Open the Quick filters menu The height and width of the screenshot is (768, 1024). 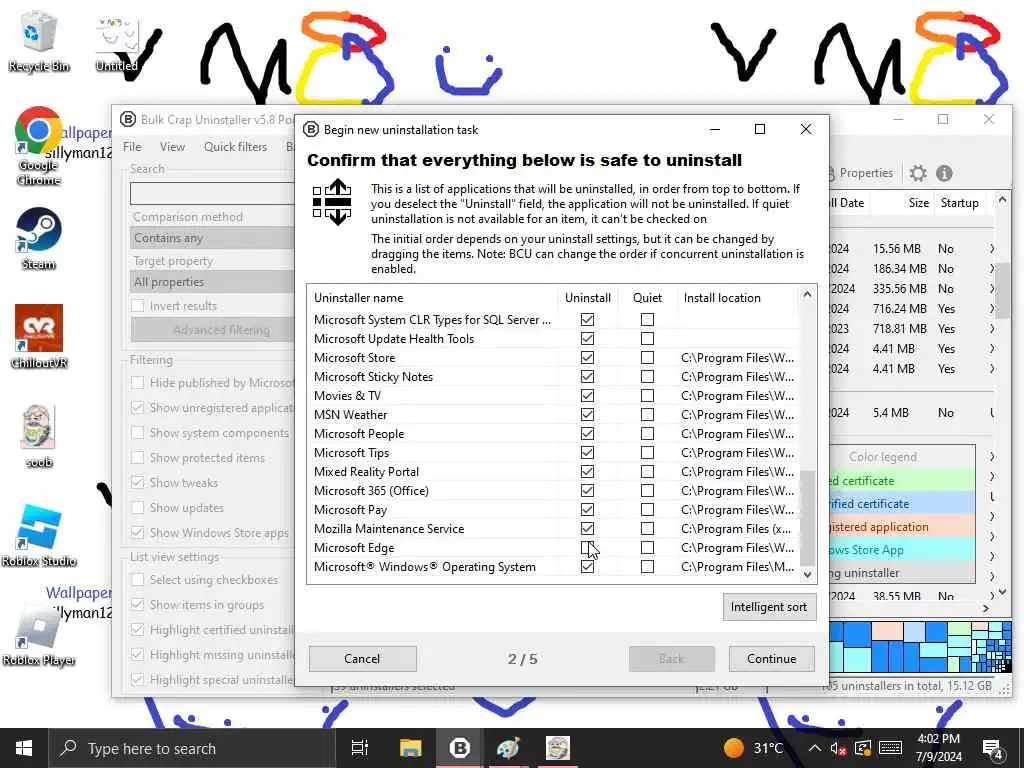[x=235, y=147]
